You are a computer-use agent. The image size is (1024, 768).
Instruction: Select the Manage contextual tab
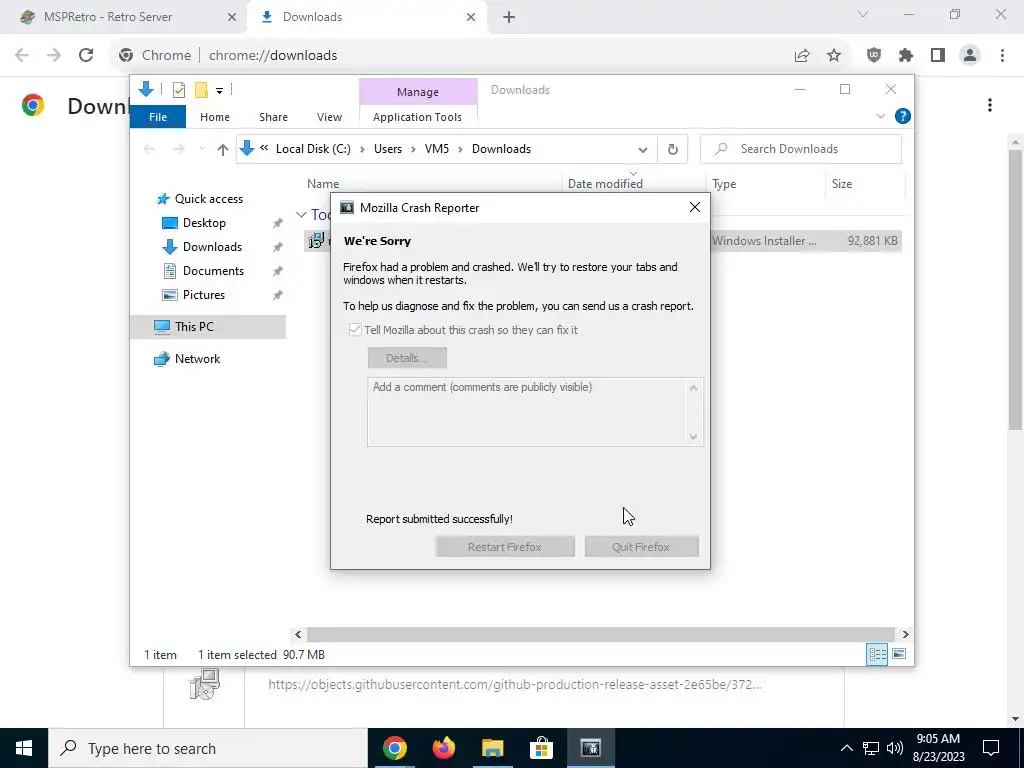click(x=418, y=92)
